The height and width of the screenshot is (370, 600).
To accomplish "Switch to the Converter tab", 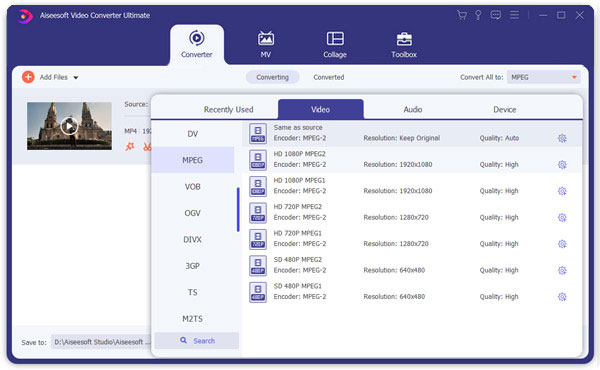I will [197, 44].
